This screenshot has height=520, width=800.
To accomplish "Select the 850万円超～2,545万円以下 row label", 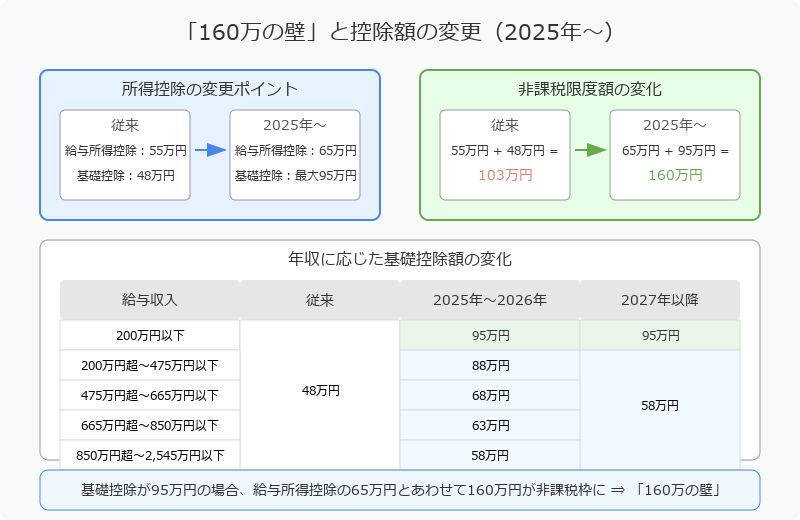I will coord(150,455).
